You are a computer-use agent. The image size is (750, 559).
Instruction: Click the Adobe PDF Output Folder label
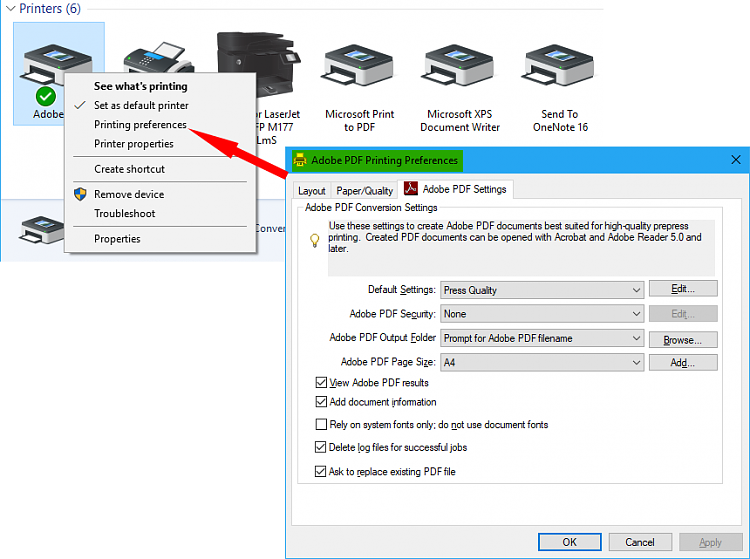383,338
